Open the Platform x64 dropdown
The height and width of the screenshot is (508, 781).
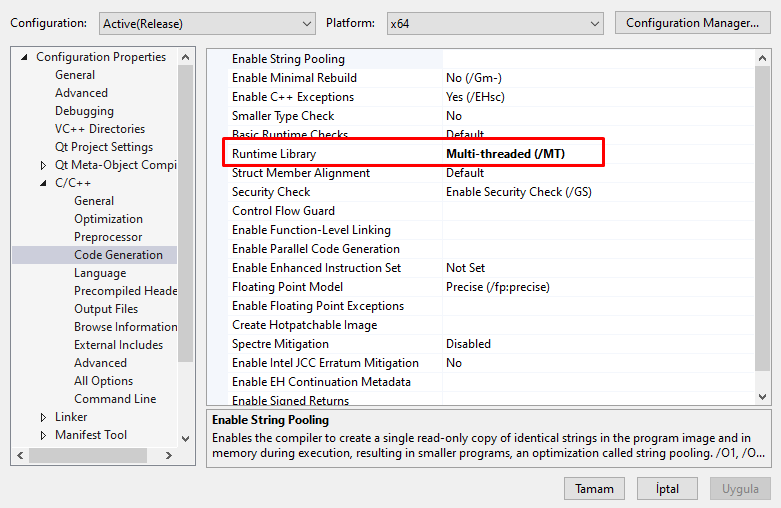tap(495, 23)
